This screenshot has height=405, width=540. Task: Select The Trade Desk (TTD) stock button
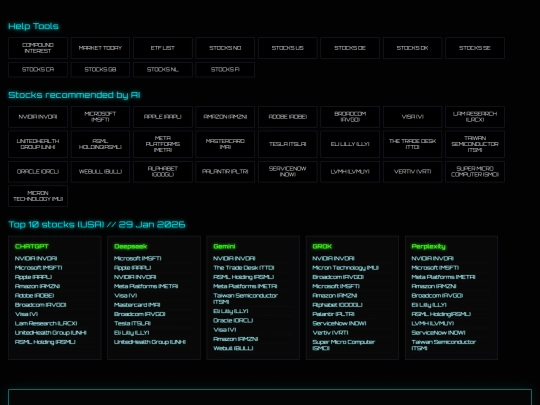(x=413, y=144)
